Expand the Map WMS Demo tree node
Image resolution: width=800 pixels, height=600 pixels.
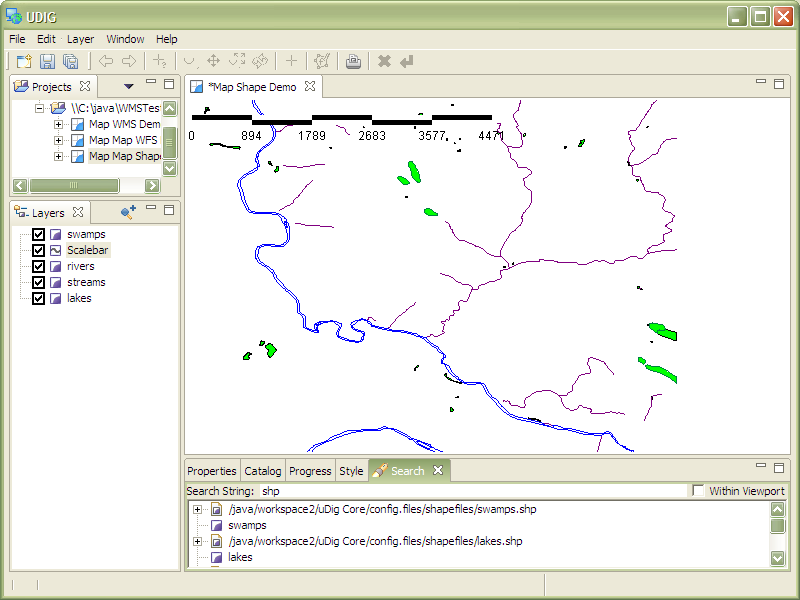(59, 125)
